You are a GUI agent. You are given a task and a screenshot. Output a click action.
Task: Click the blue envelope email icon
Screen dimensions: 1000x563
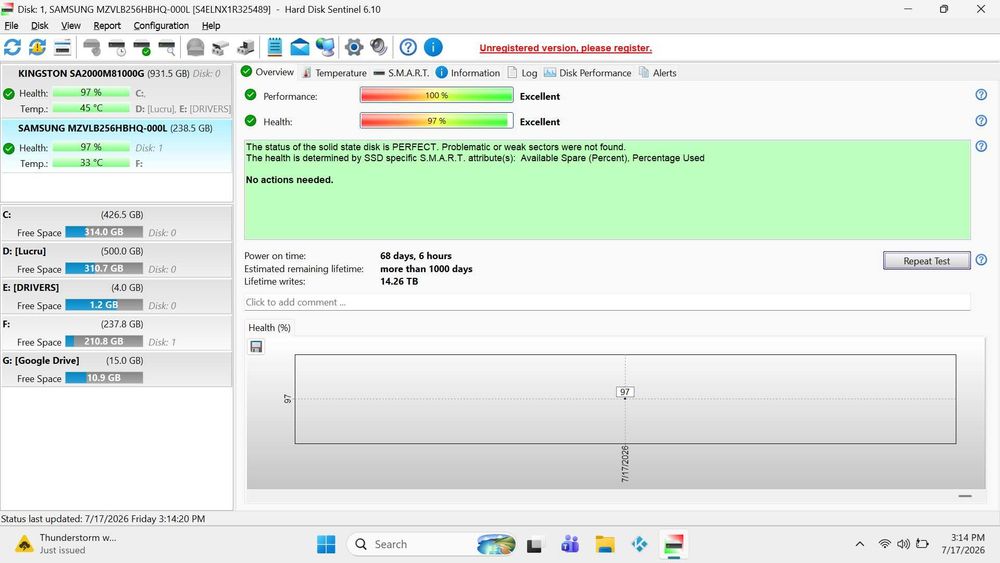pos(300,47)
